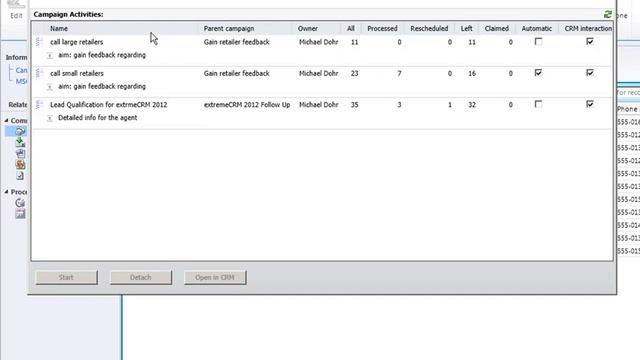Click Rescheduled value '1' for Lead Qualification row
The height and width of the screenshot is (360, 640).
point(450,105)
